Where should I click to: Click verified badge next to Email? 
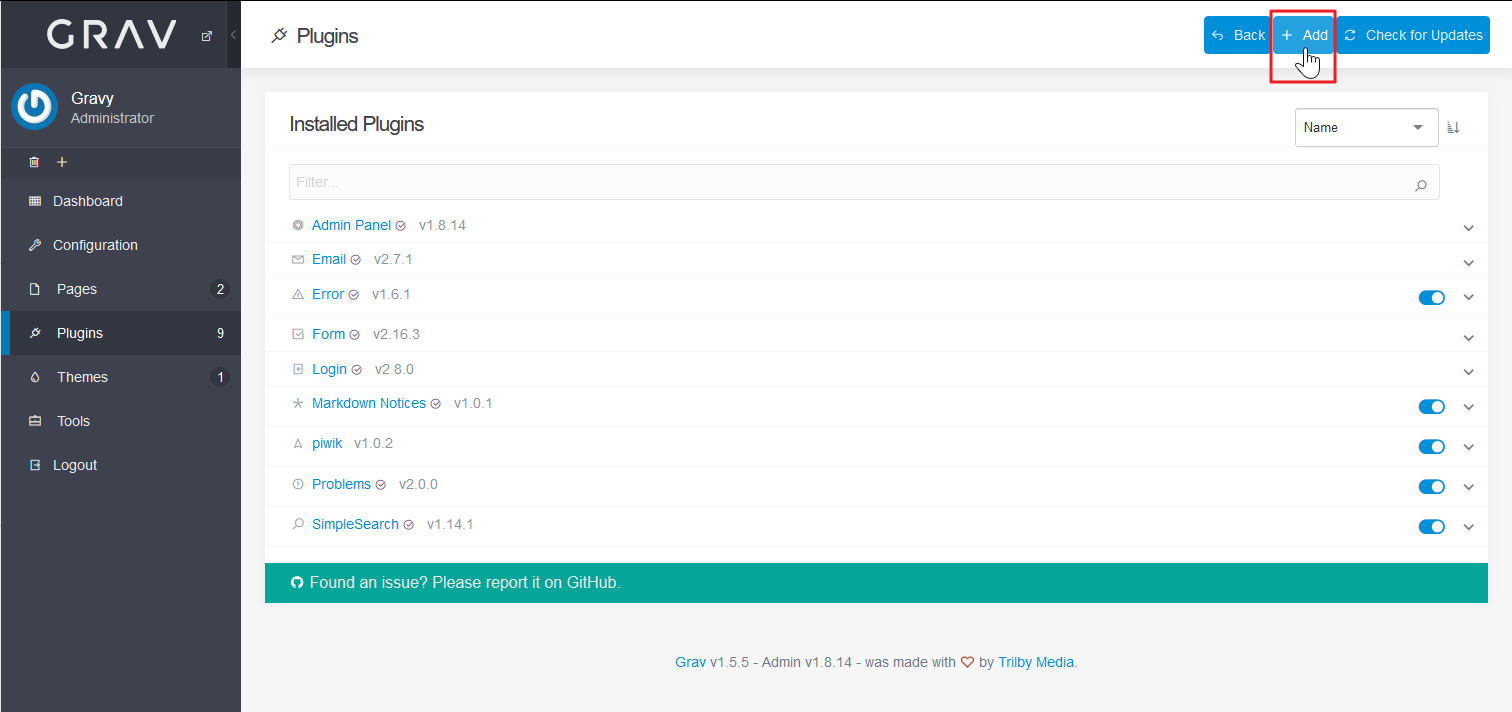pos(355,260)
